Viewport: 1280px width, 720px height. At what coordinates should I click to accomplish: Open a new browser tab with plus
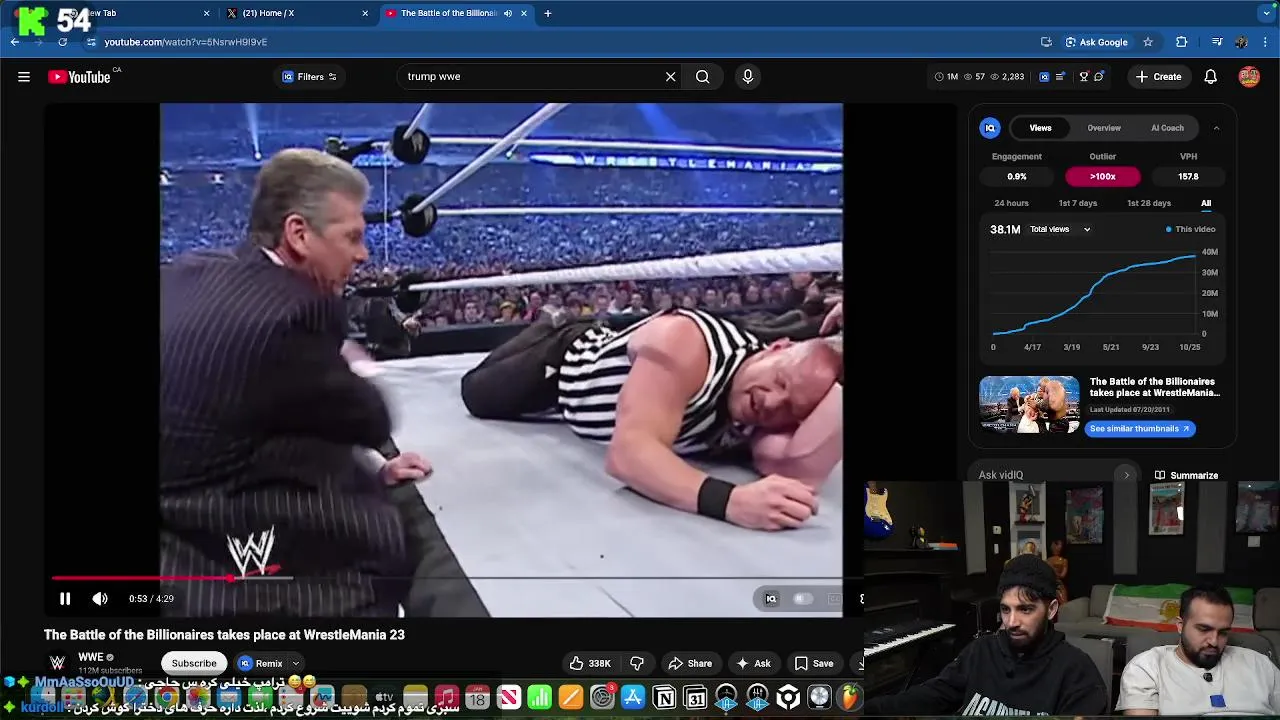coord(547,14)
